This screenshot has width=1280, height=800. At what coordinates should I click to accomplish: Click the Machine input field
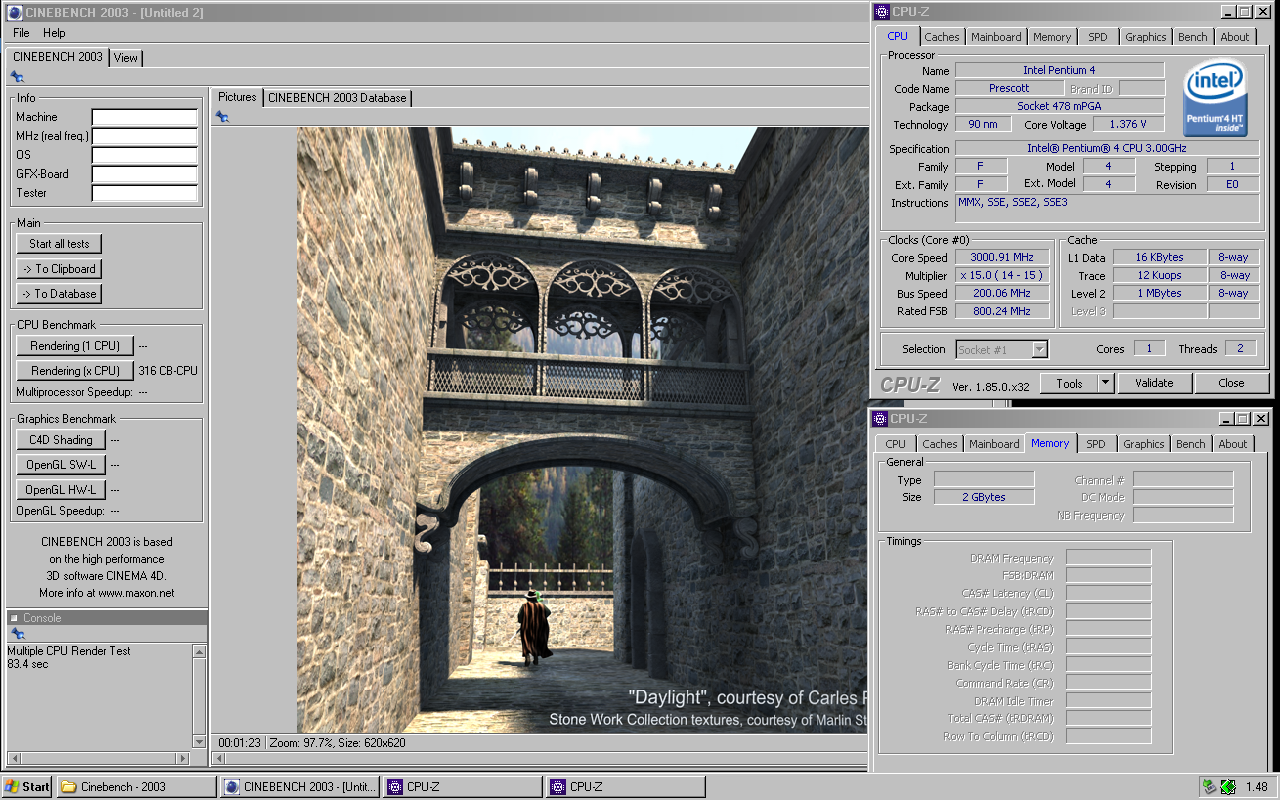pyautogui.click(x=145, y=117)
